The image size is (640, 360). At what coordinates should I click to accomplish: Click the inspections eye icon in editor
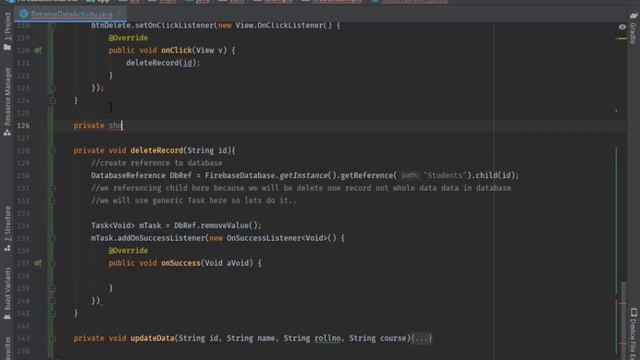click(622, 27)
